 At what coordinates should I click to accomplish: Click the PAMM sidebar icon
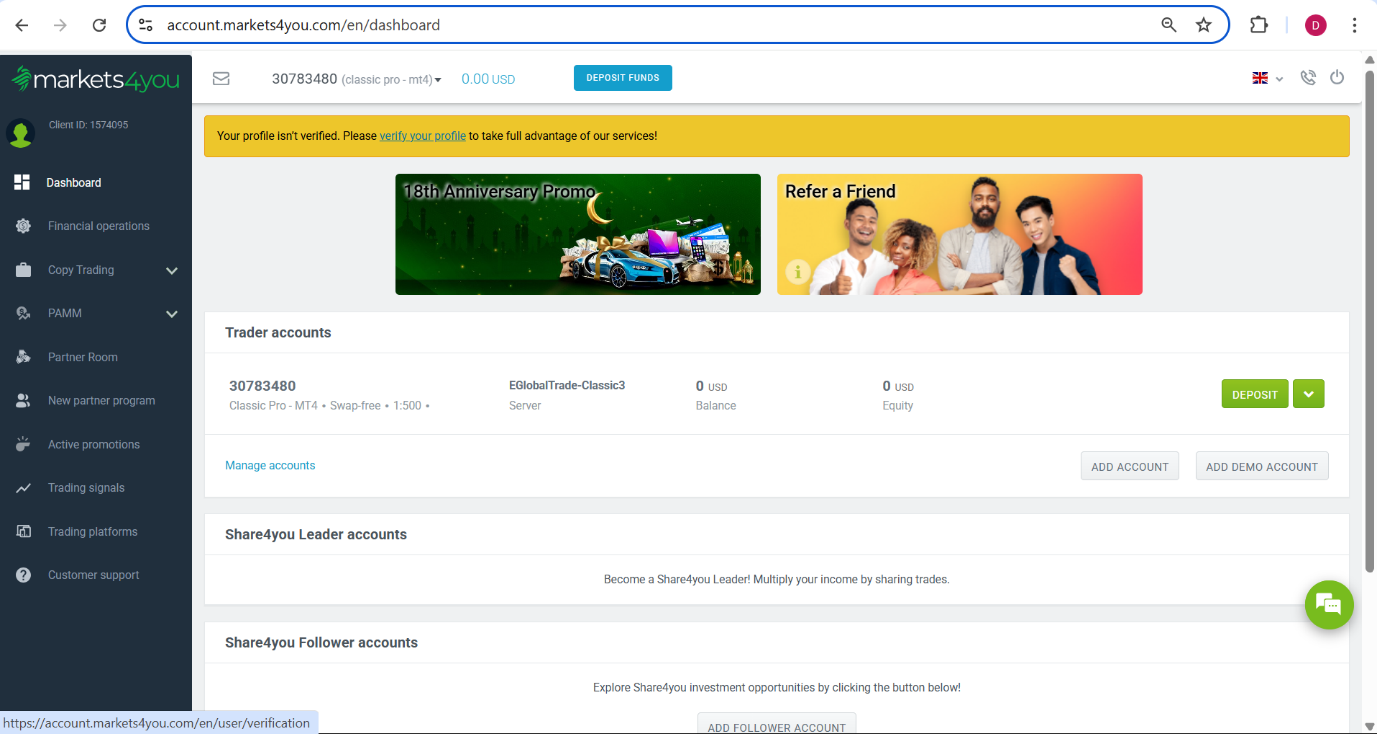coord(23,313)
